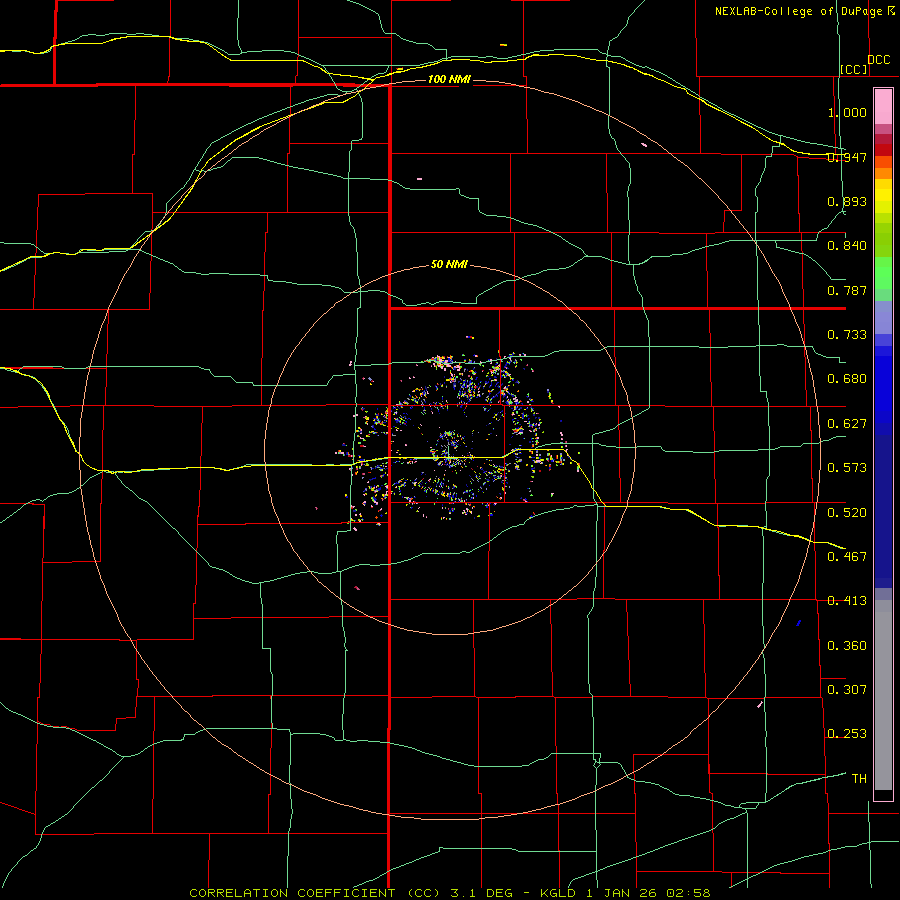Click the 0.413 legend value
The image size is (900, 900).
847,601
